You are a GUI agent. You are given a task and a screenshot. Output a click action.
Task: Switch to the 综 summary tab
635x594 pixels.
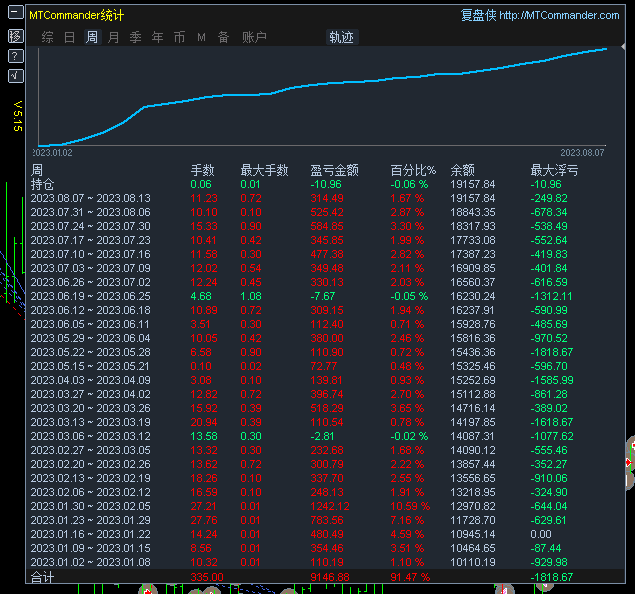(x=47, y=37)
